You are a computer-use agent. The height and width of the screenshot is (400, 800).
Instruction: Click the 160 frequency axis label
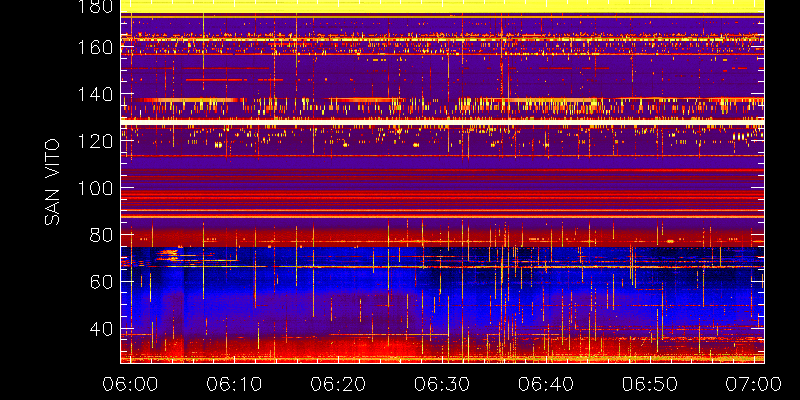(96, 47)
